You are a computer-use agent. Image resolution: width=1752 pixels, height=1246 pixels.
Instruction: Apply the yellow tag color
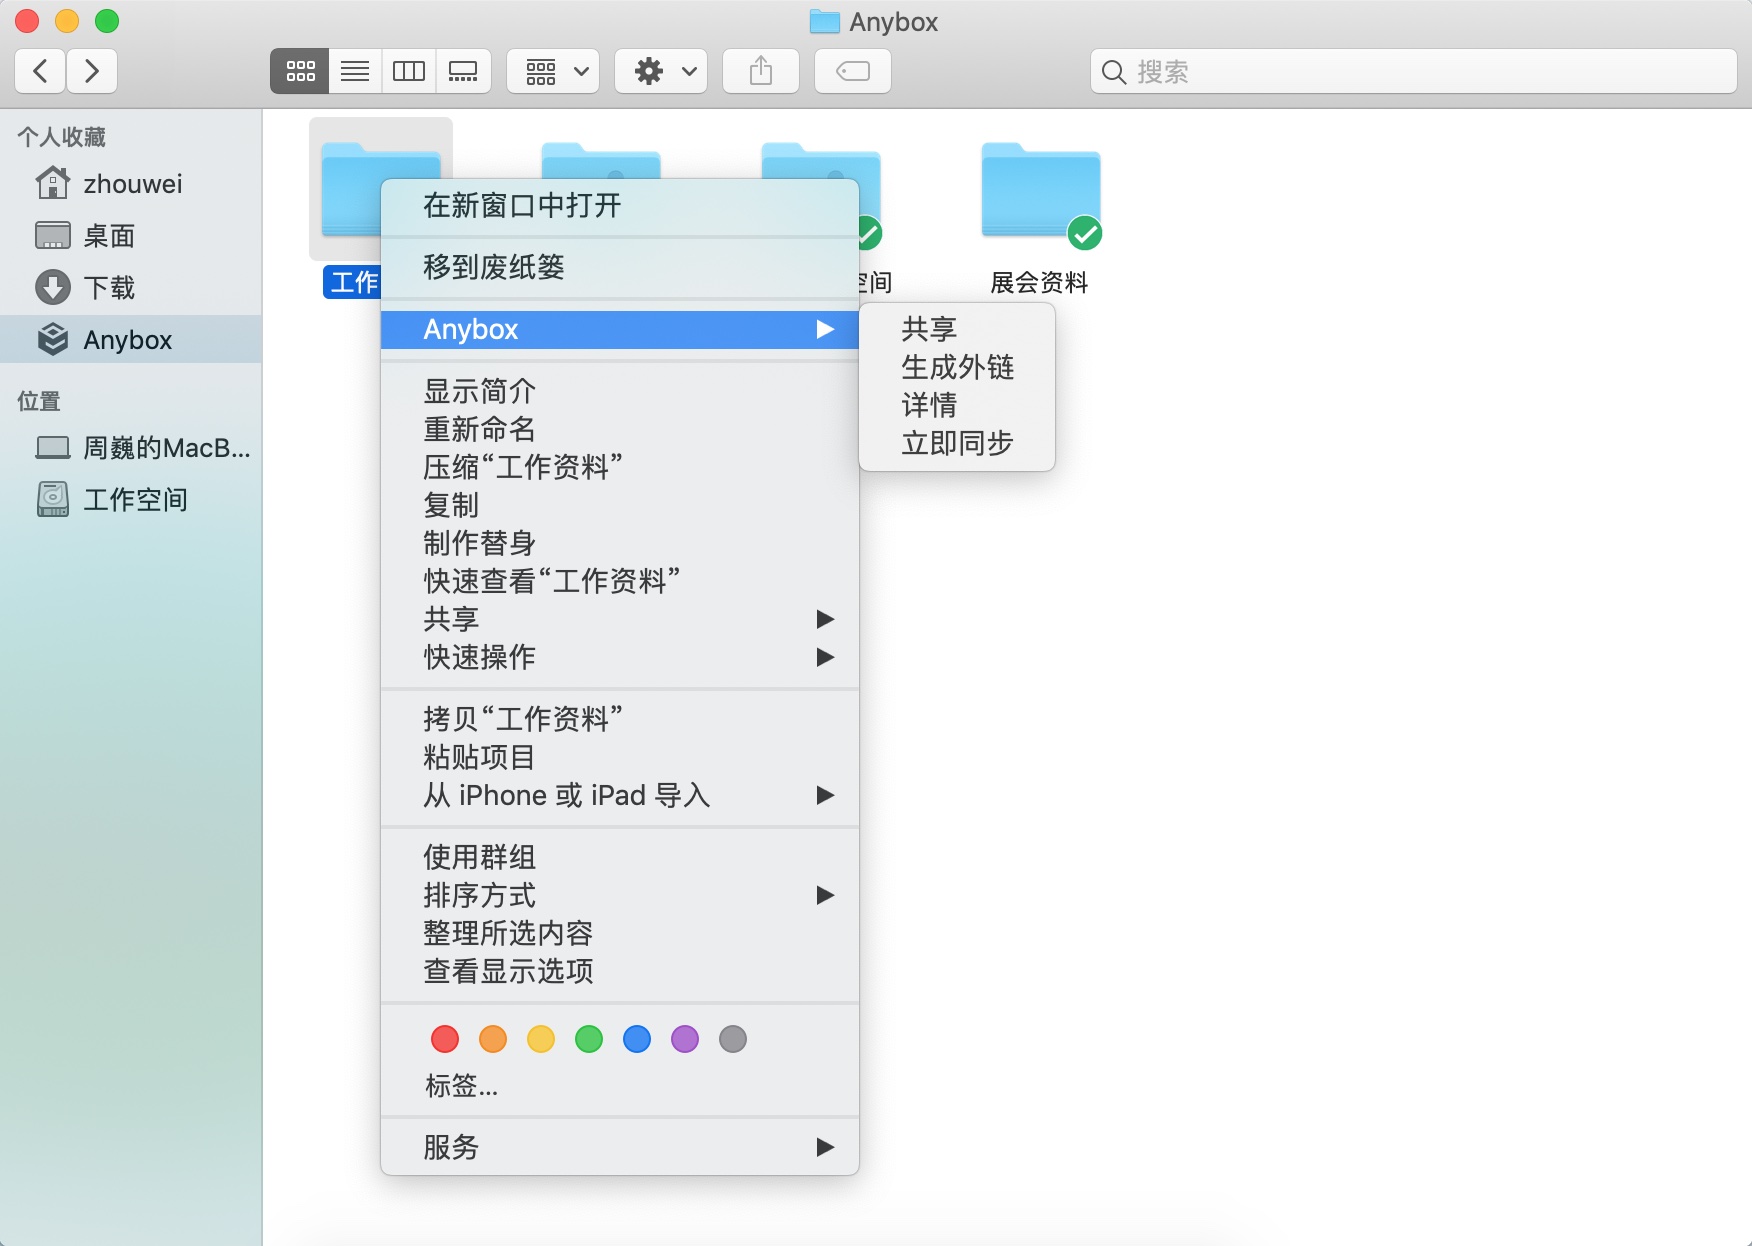point(541,1039)
